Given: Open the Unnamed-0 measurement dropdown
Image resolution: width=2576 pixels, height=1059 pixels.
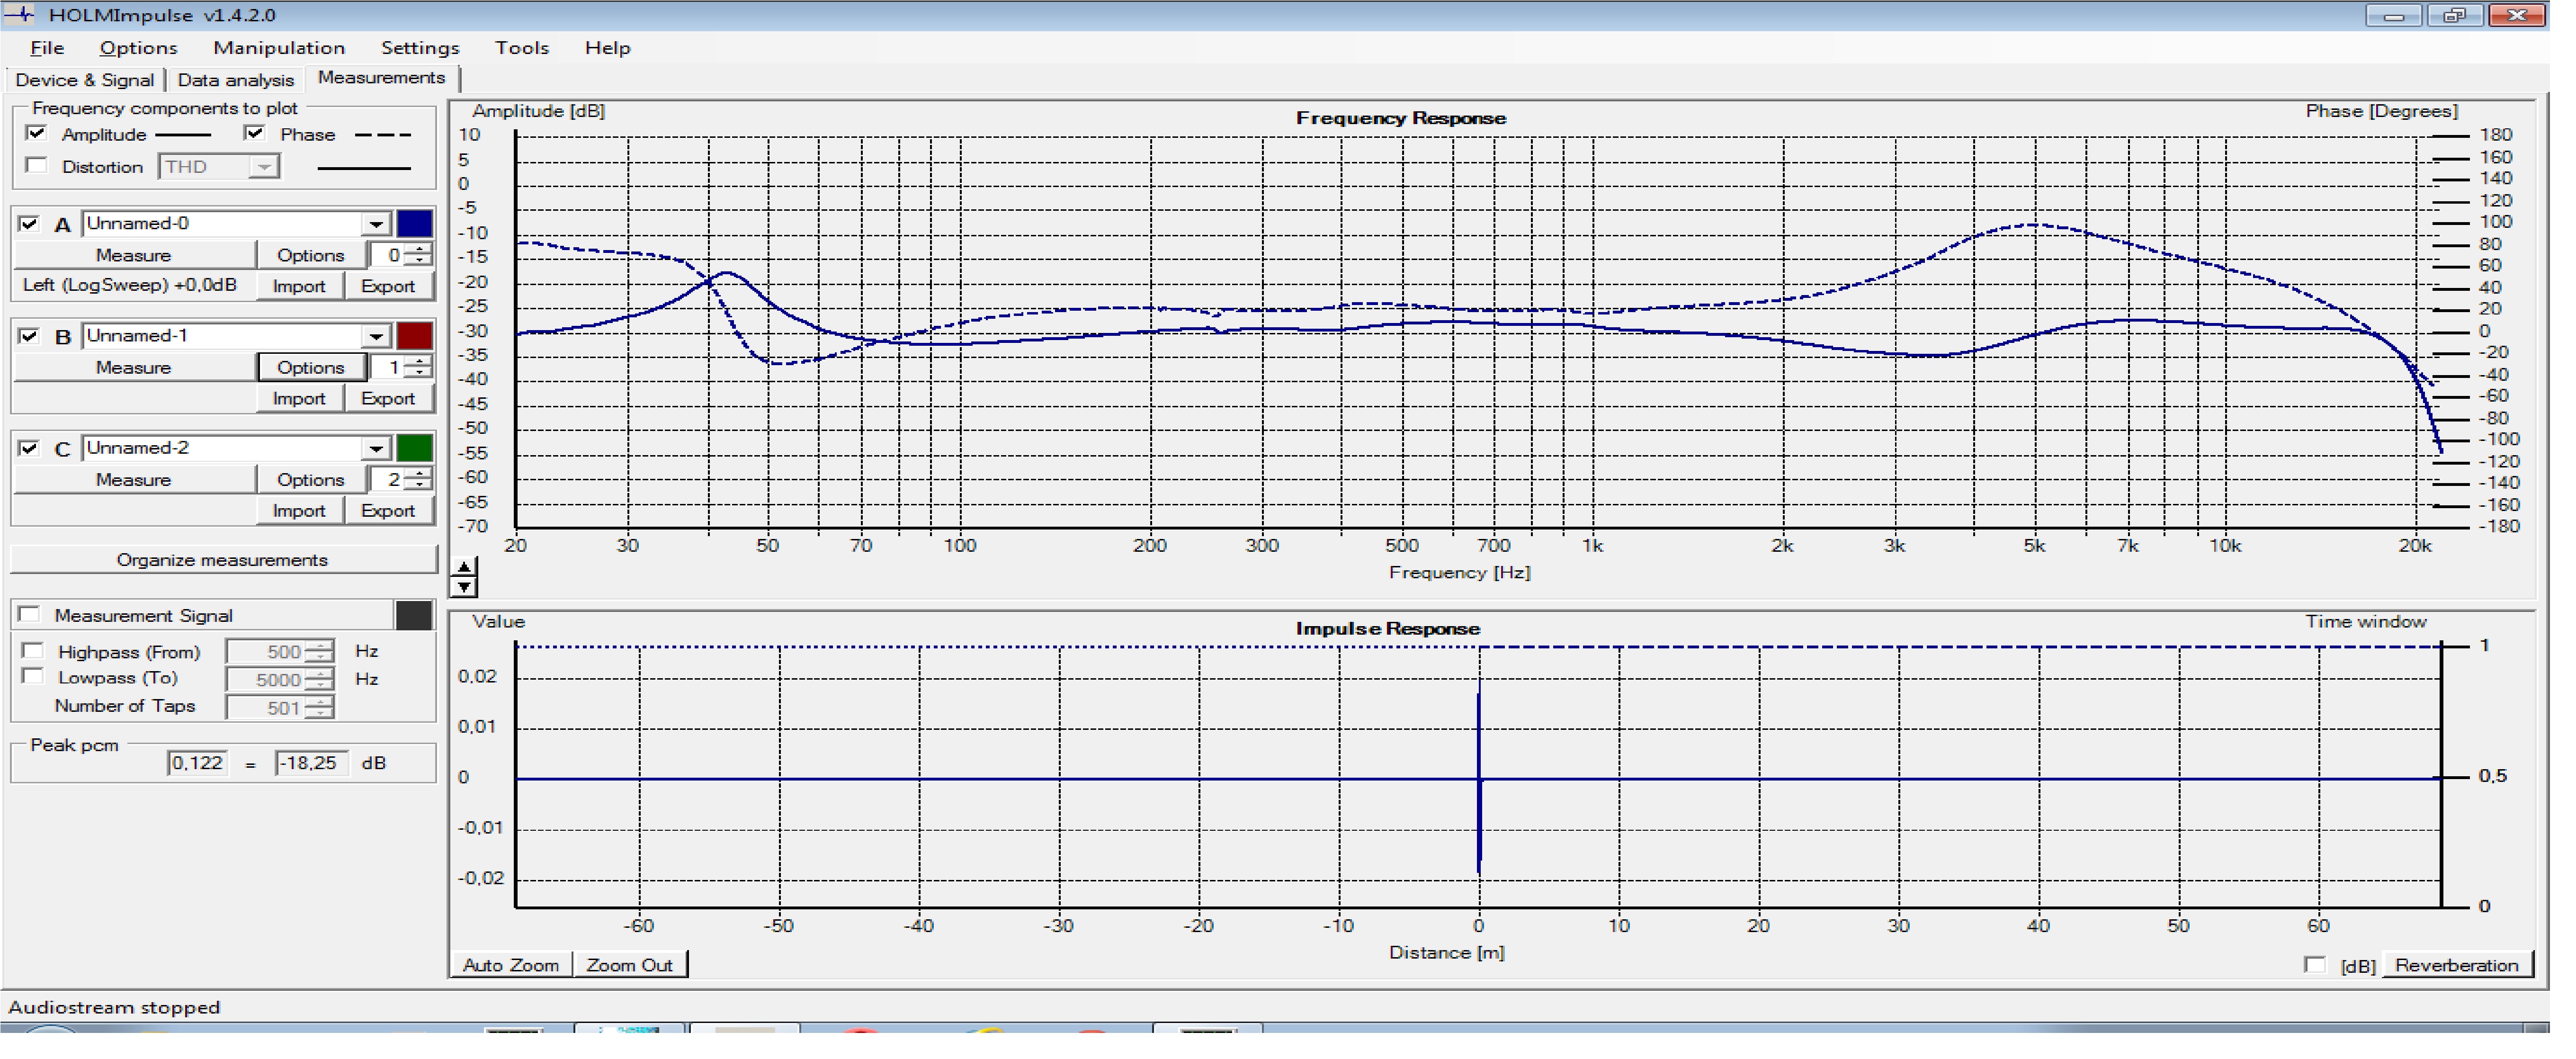Looking at the screenshot, I should click(376, 225).
